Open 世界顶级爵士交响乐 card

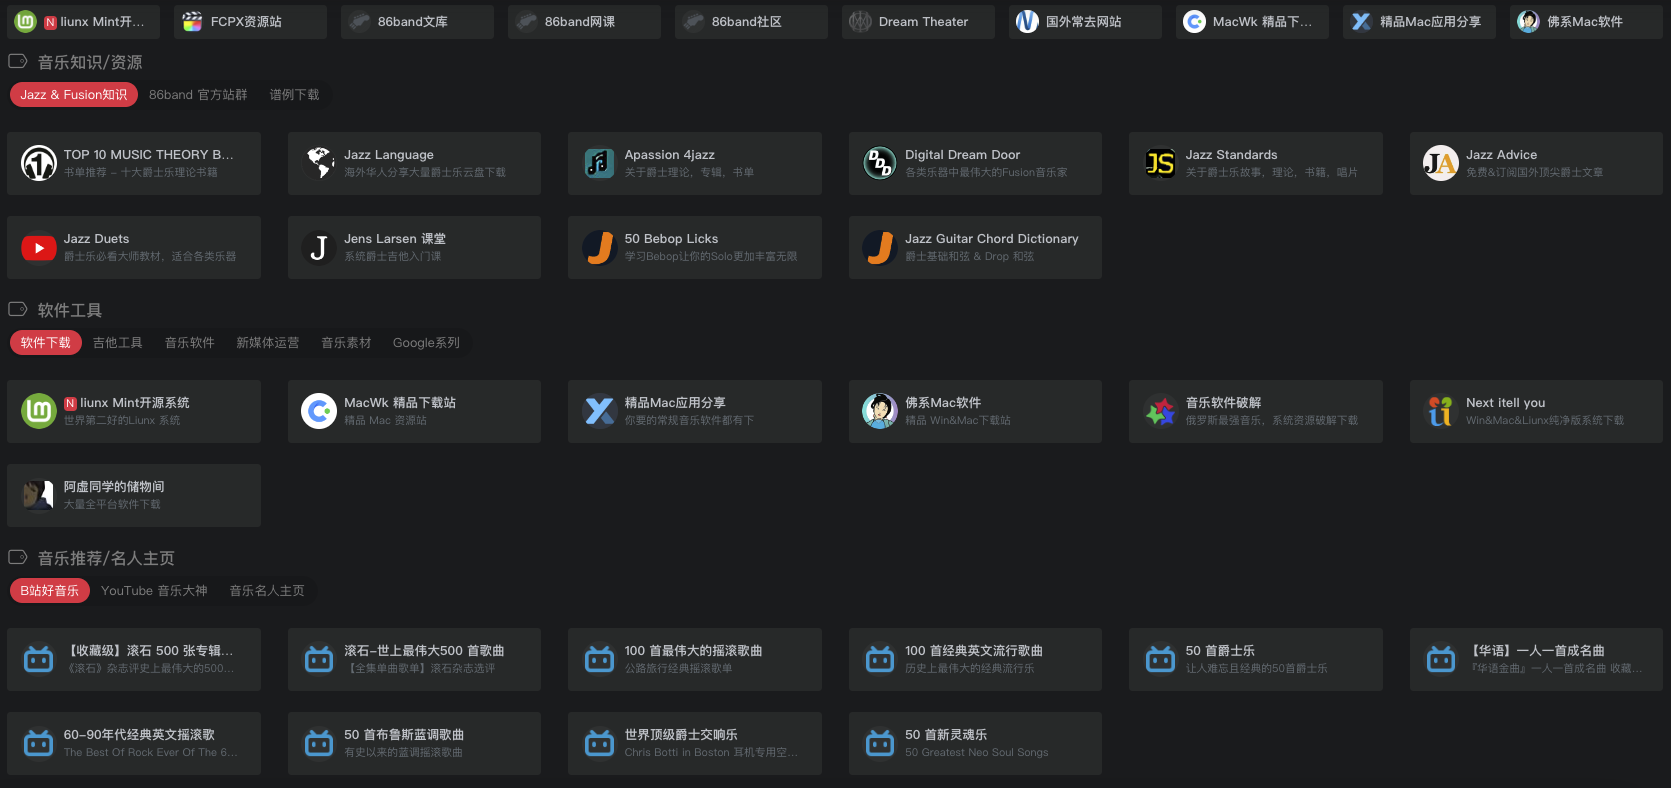pyautogui.click(x=695, y=743)
